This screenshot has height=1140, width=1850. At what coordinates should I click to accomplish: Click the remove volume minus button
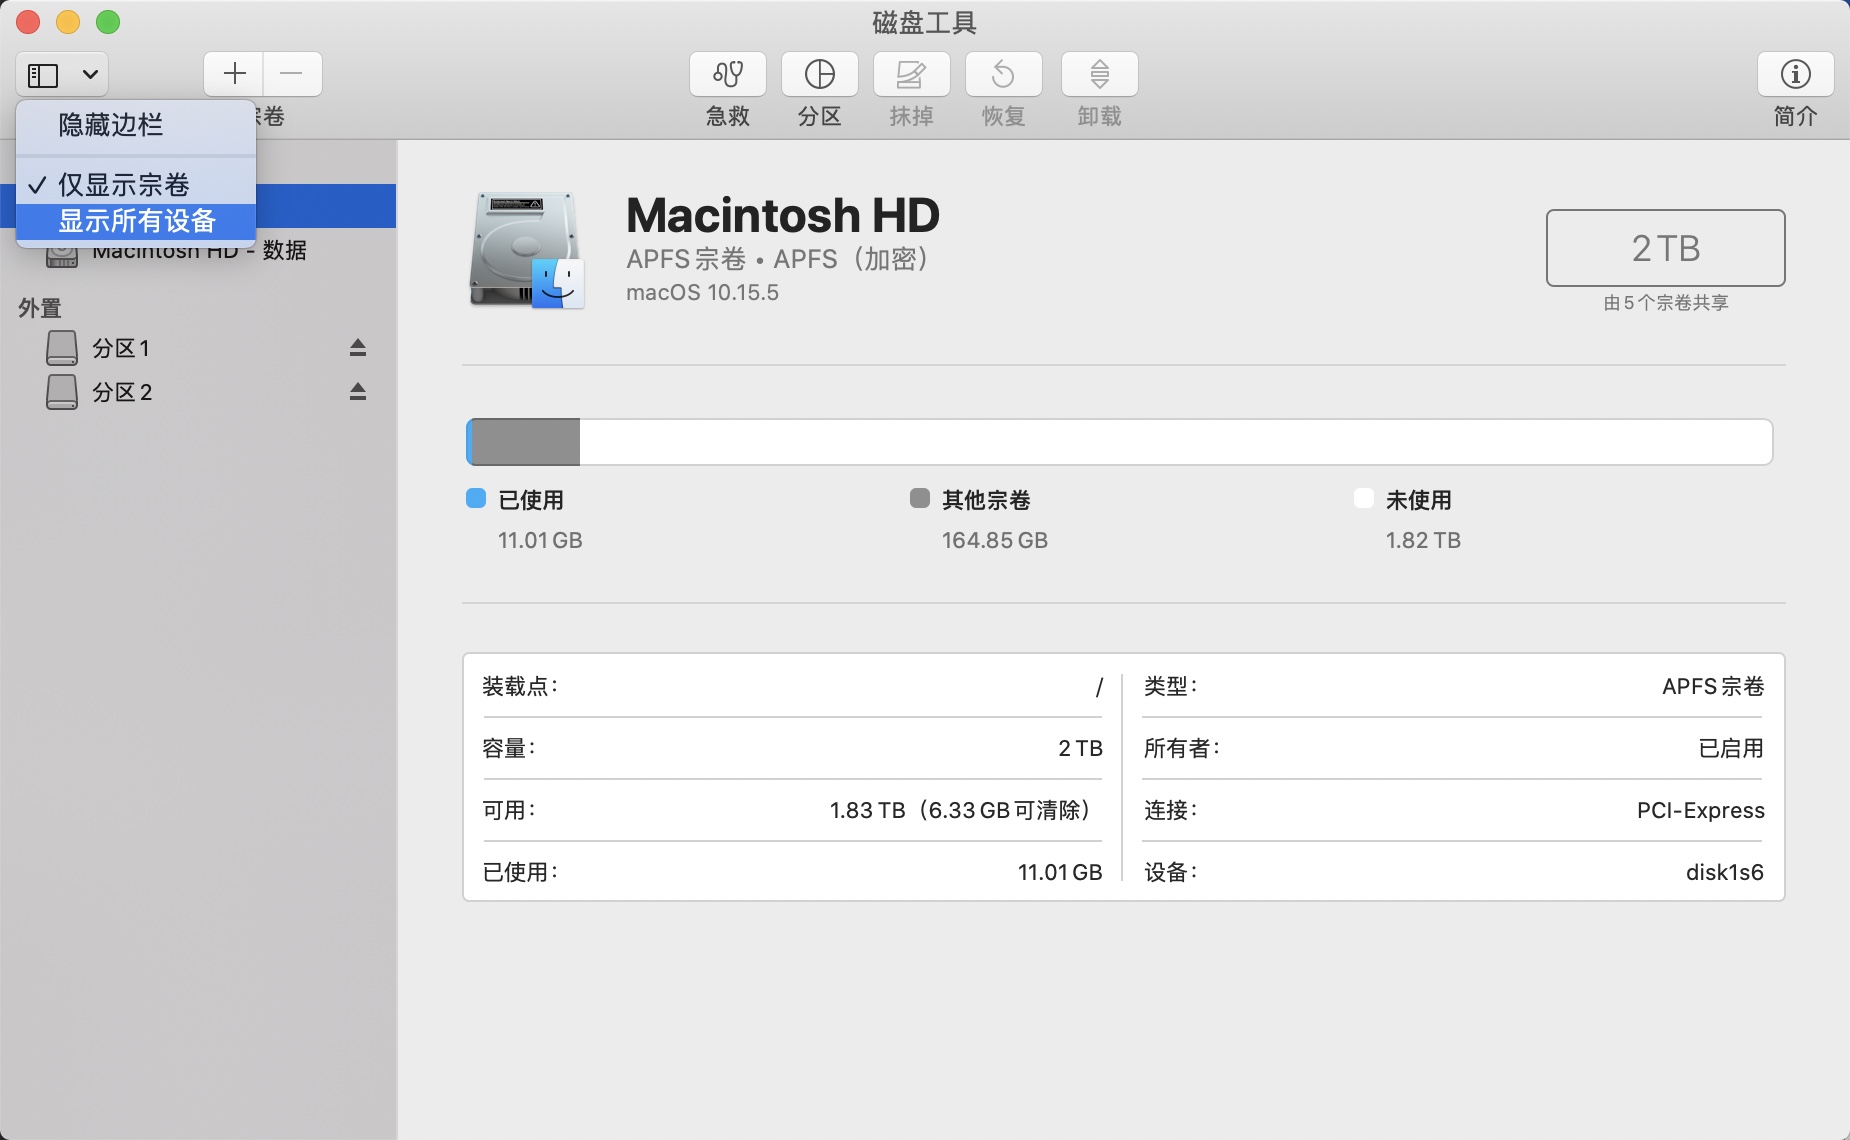[x=291, y=74]
